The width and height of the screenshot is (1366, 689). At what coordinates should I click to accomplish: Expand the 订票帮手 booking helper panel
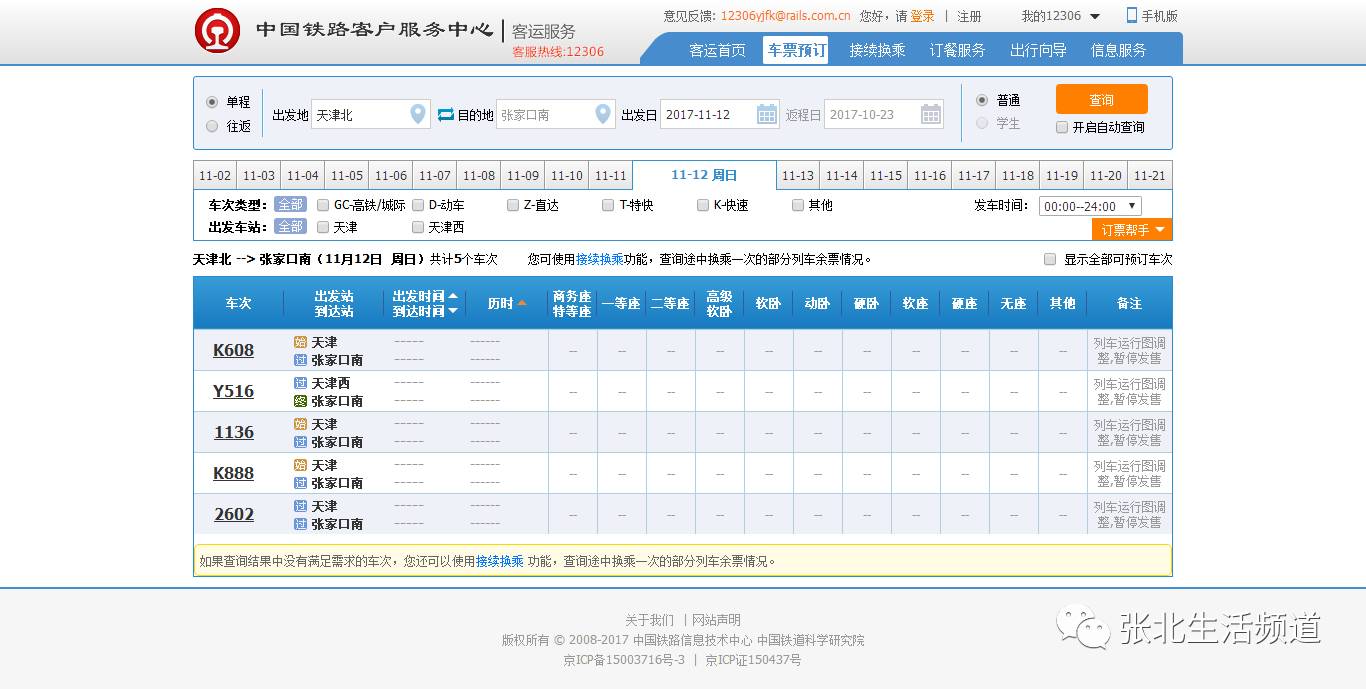coord(1131,230)
